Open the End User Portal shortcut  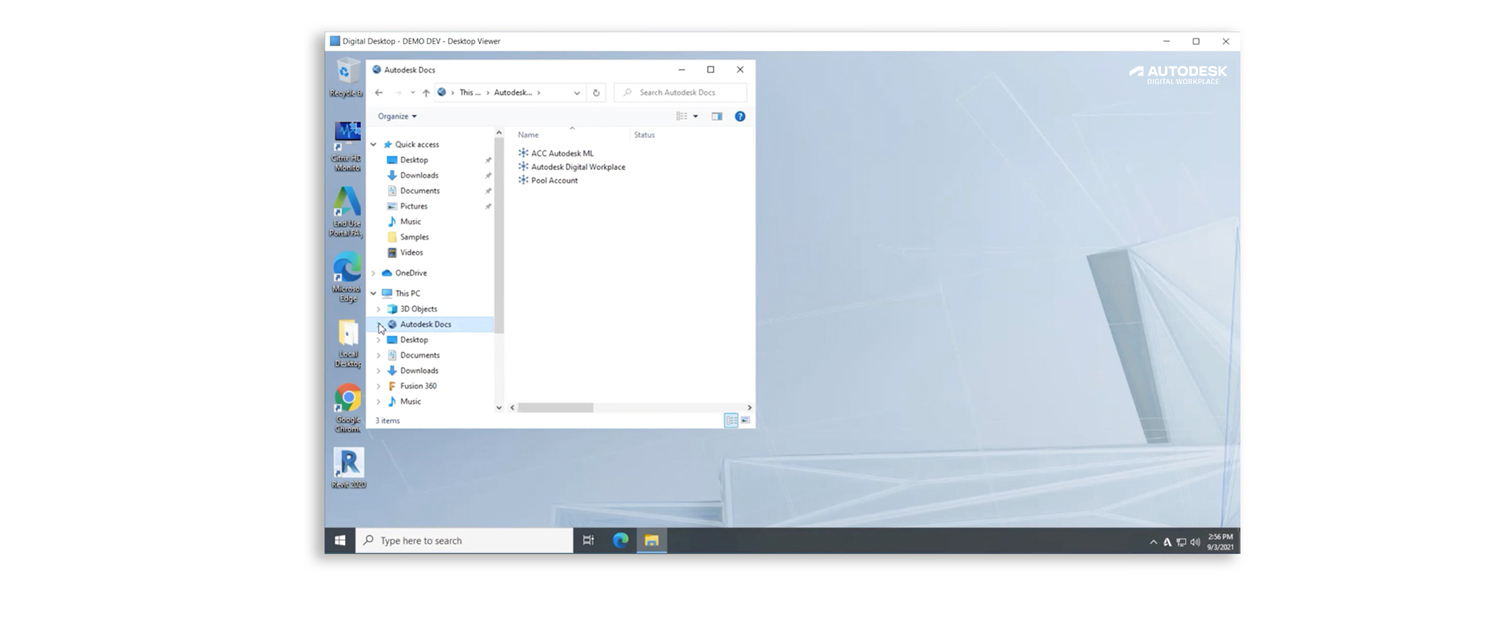(x=347, y=204)
